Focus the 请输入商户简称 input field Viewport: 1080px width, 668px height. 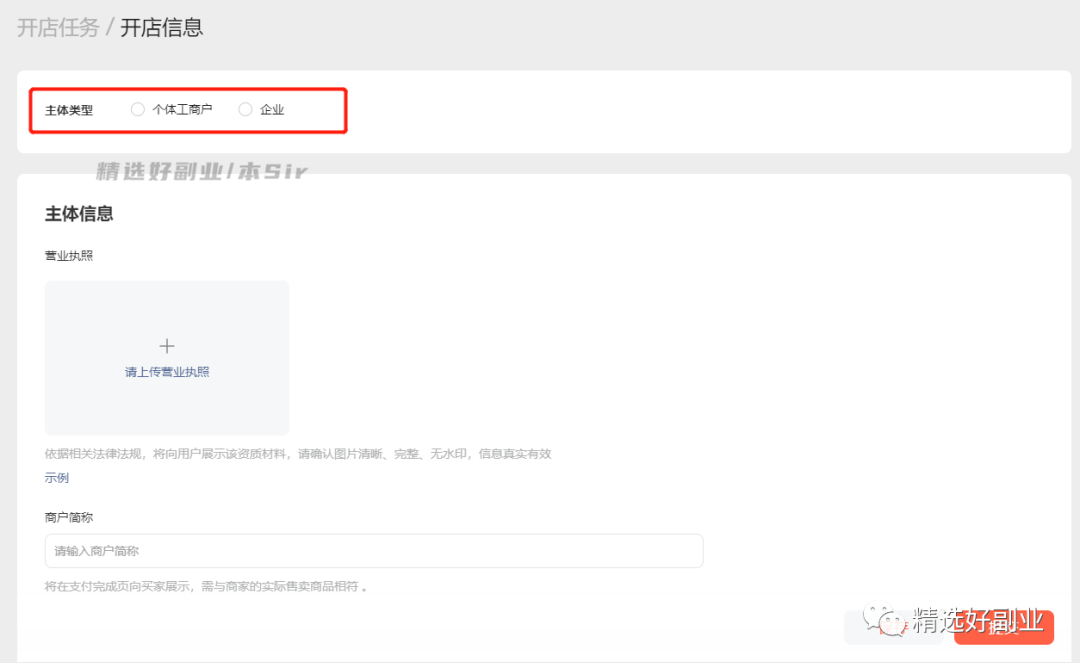[x=374, y=551]
